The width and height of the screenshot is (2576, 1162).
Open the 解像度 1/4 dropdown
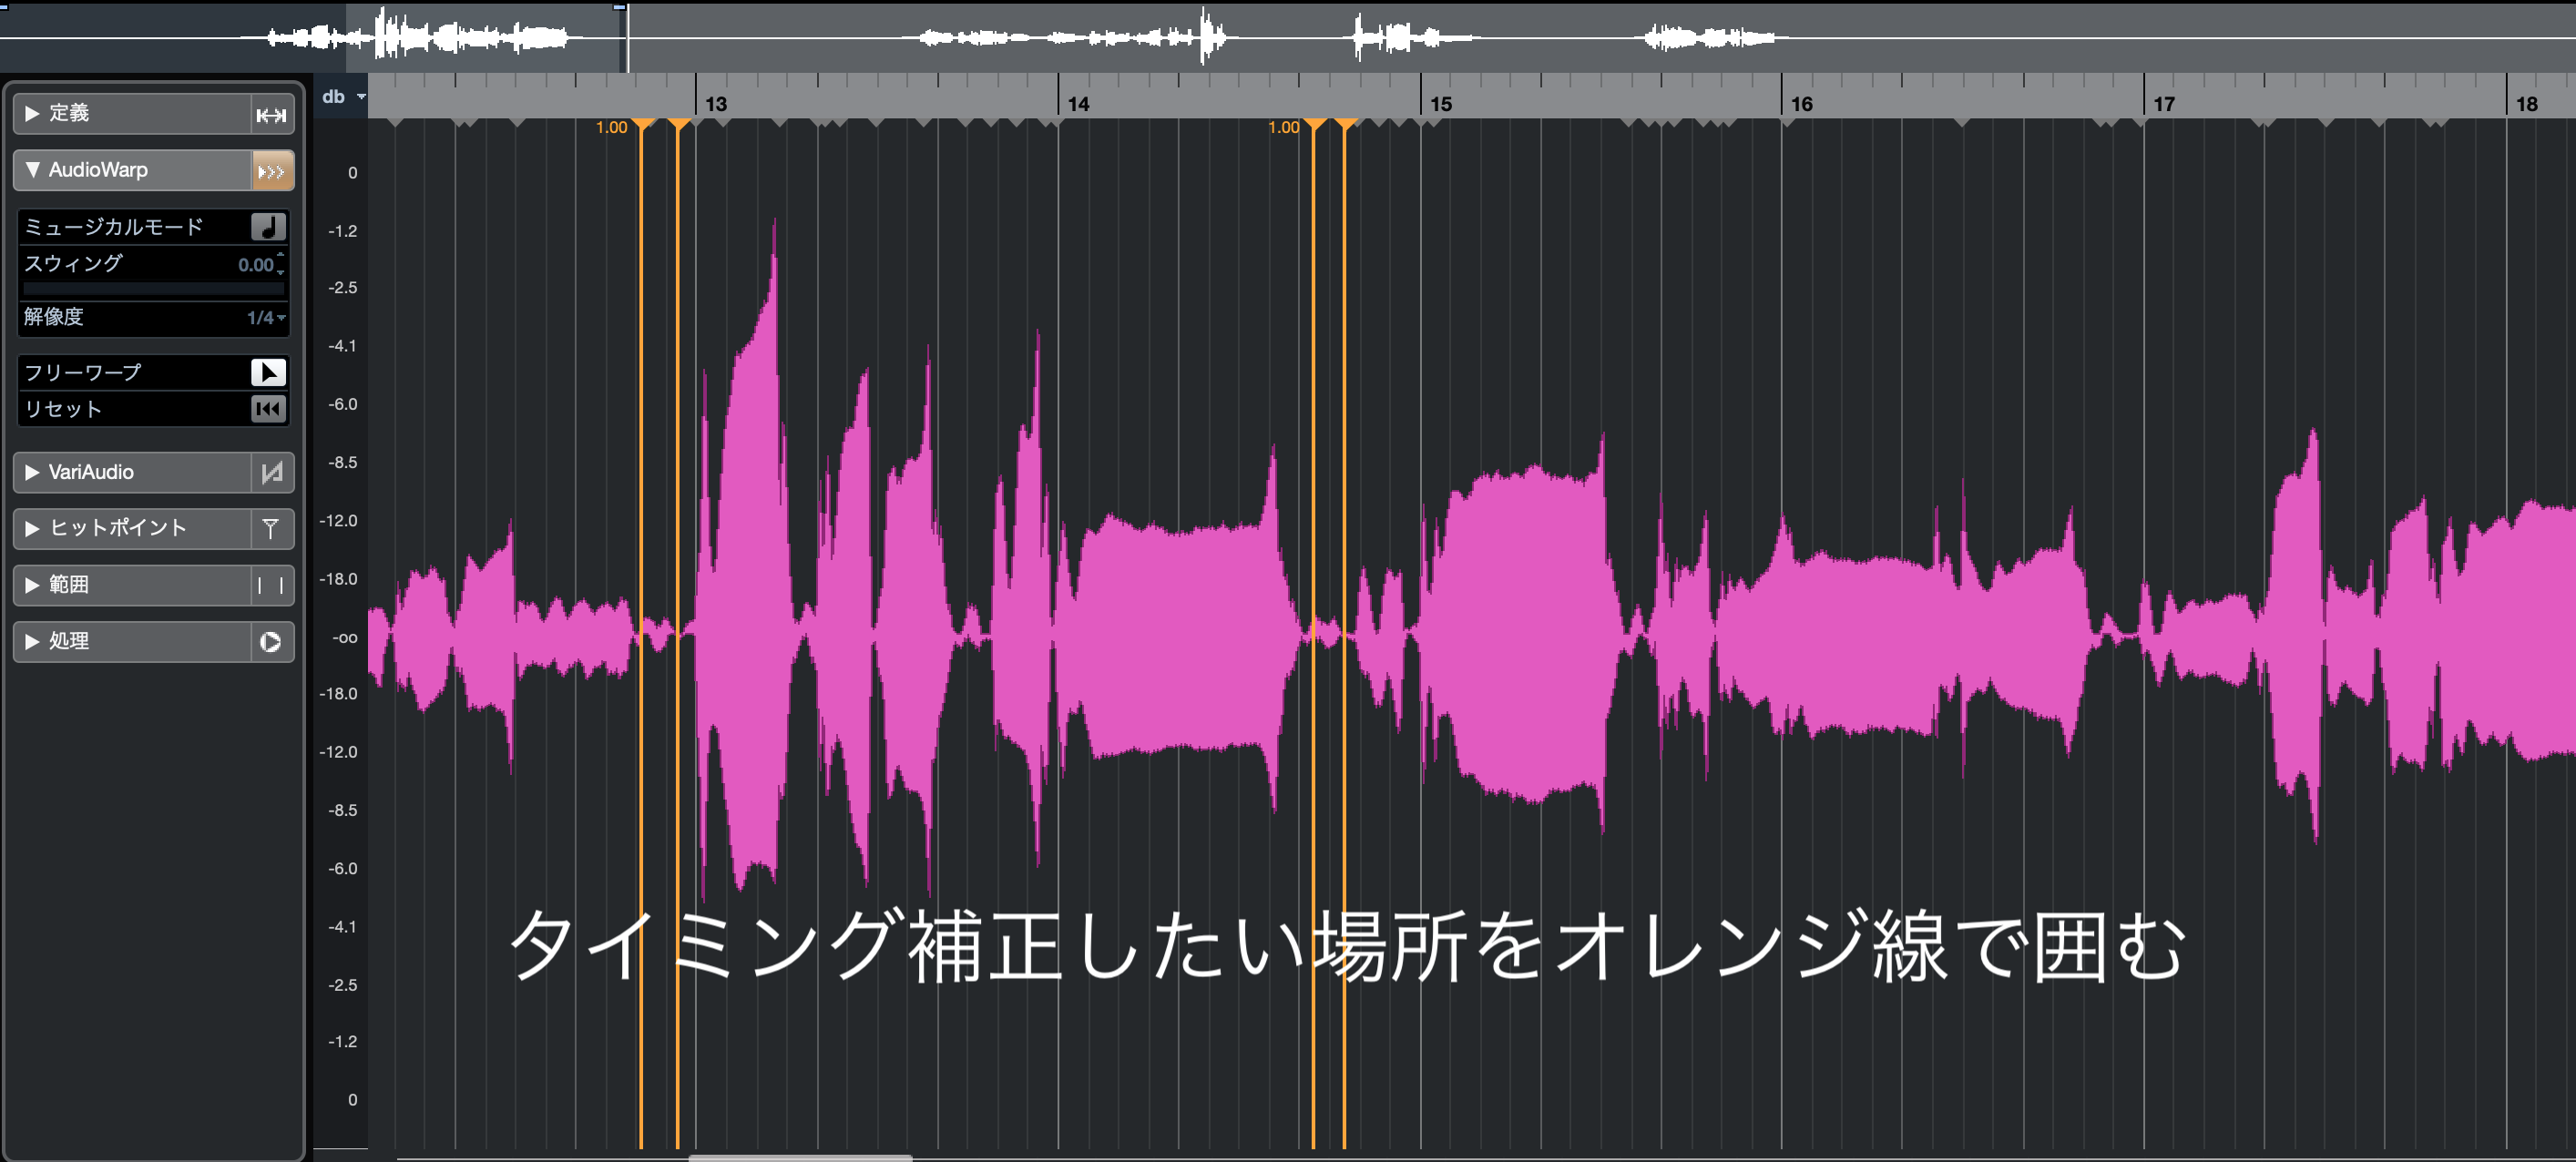pyautogui.click(x=266, y=317)
